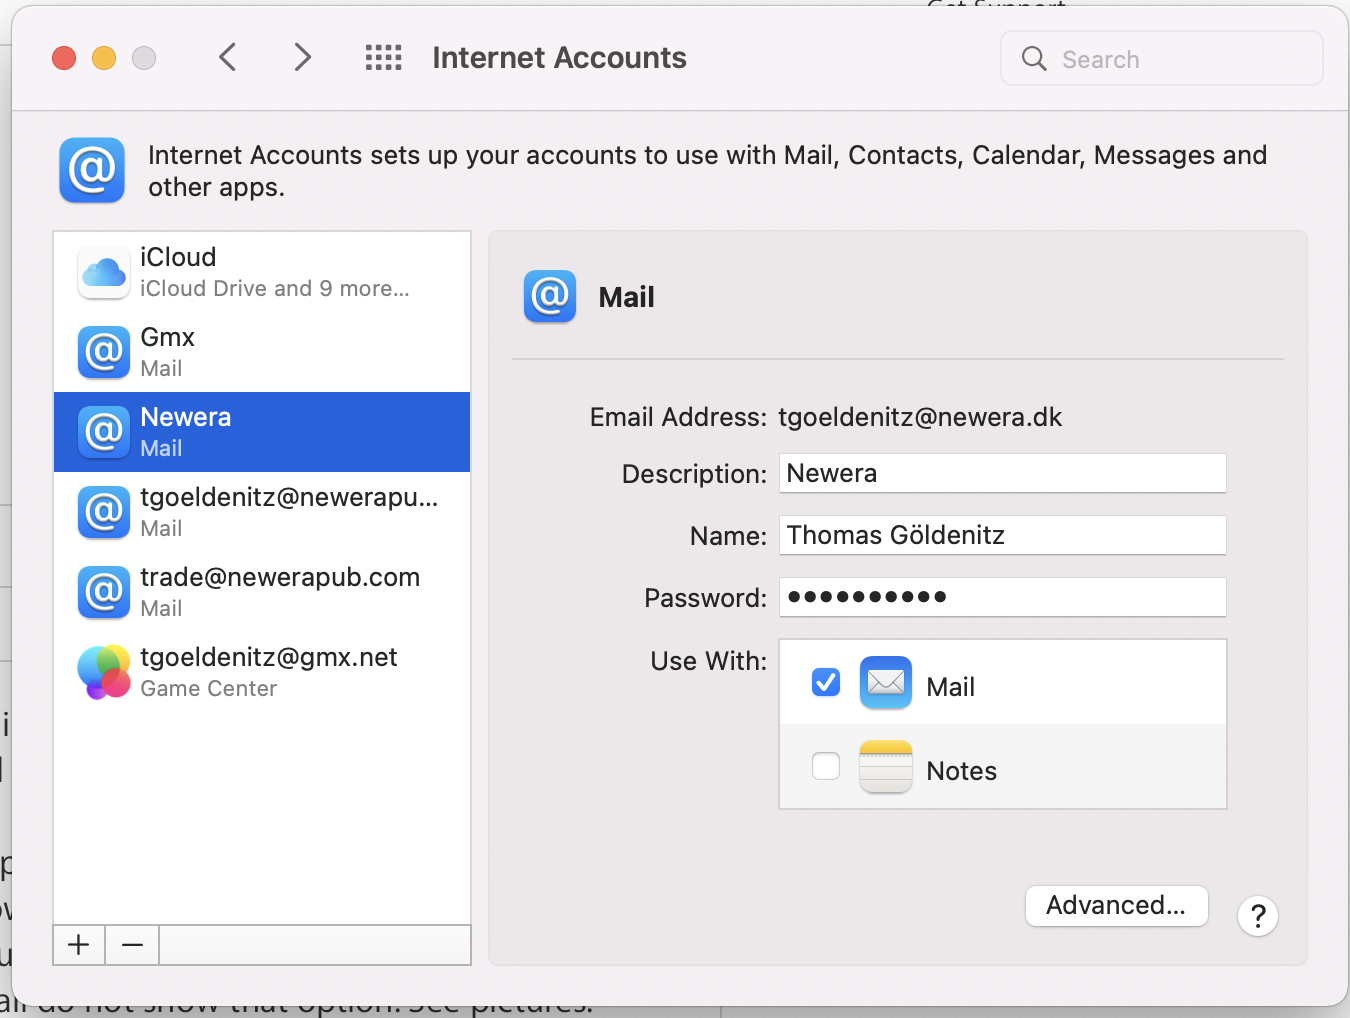Click the Game Center icon for tgoeldenitz@gmx.net
Viewport: 1350px width, 1018px height.
[103, 671]
